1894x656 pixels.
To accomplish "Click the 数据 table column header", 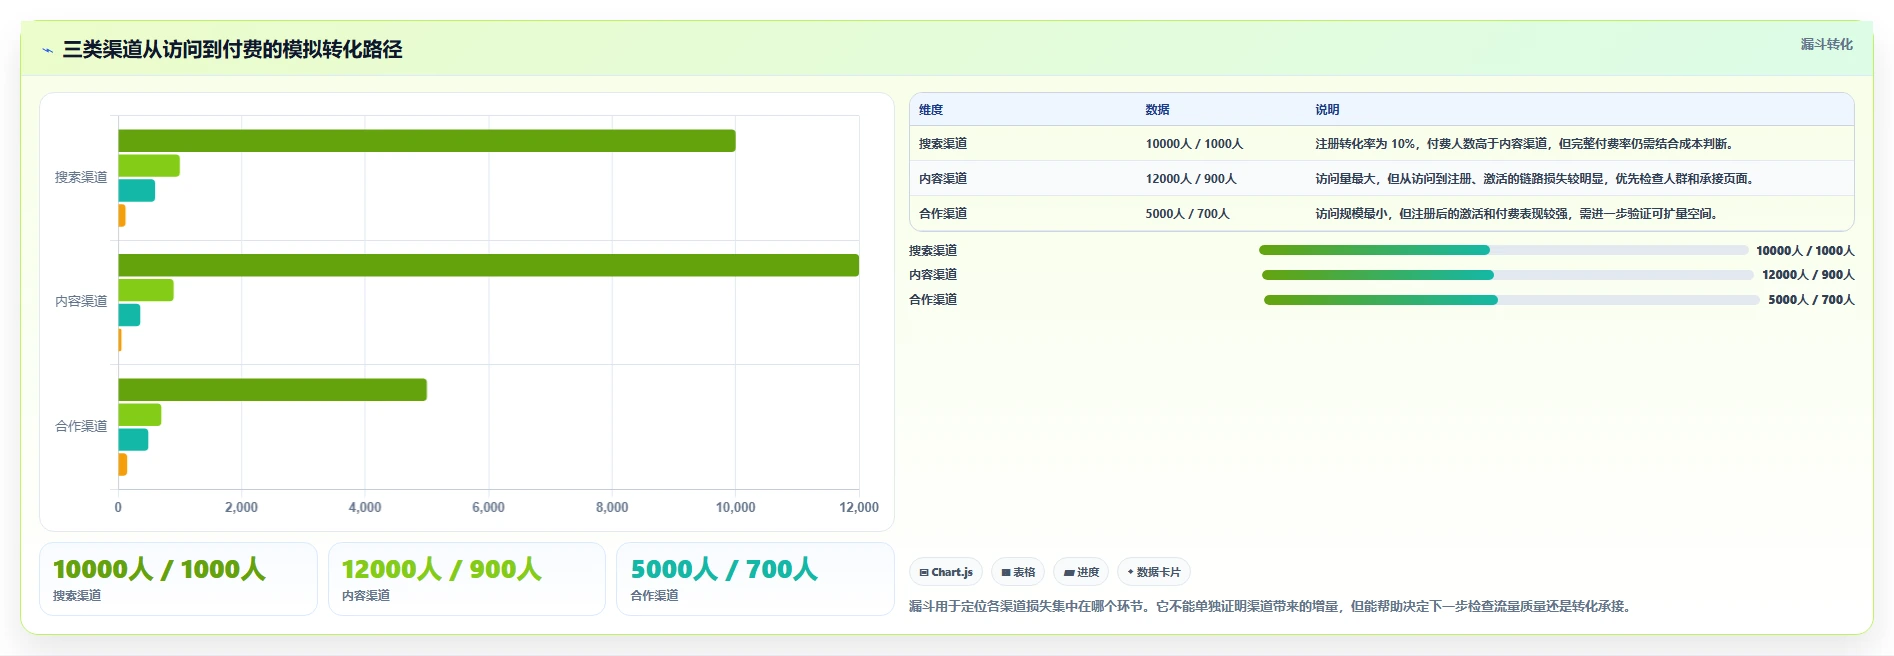I will point(1157,110).
